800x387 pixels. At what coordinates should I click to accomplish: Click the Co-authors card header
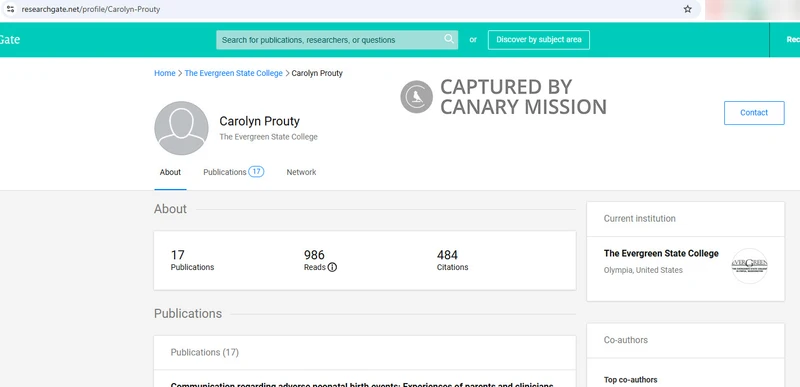pyautogui.click(x=685, y=340)
